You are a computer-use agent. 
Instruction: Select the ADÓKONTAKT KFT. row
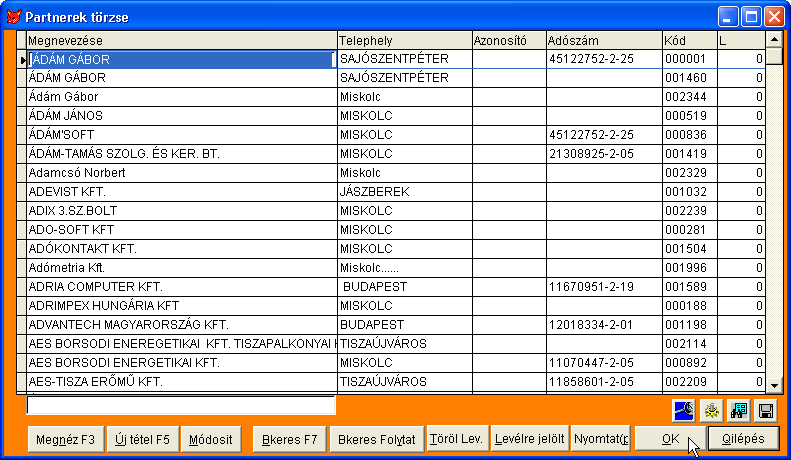pyautogui.click(x=182, y=249)
